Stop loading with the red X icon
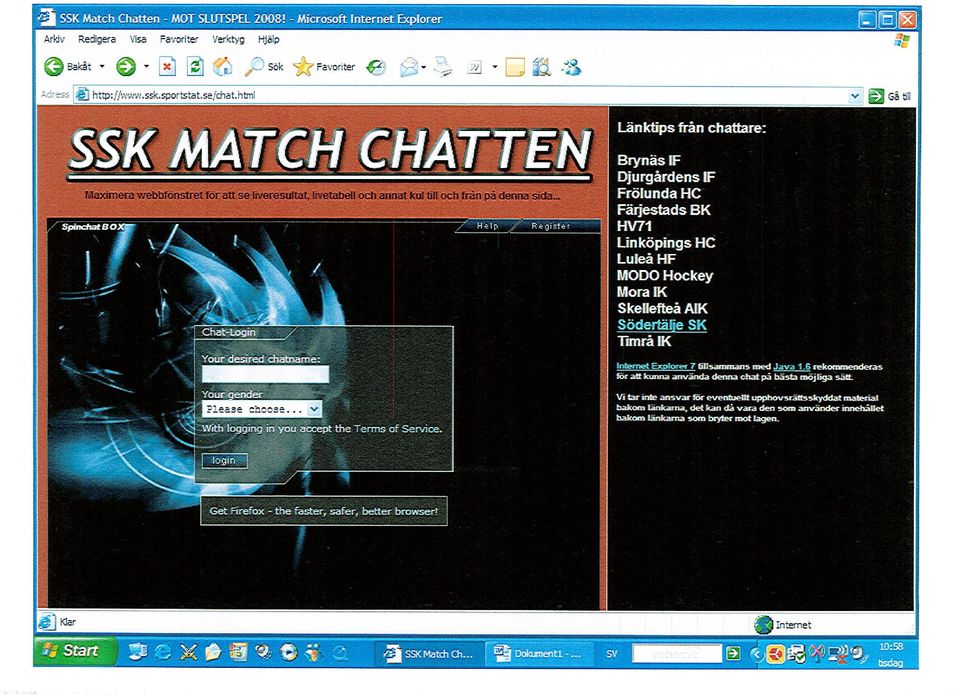The width and height of the screenshot is (959, 696). point(167,67)
